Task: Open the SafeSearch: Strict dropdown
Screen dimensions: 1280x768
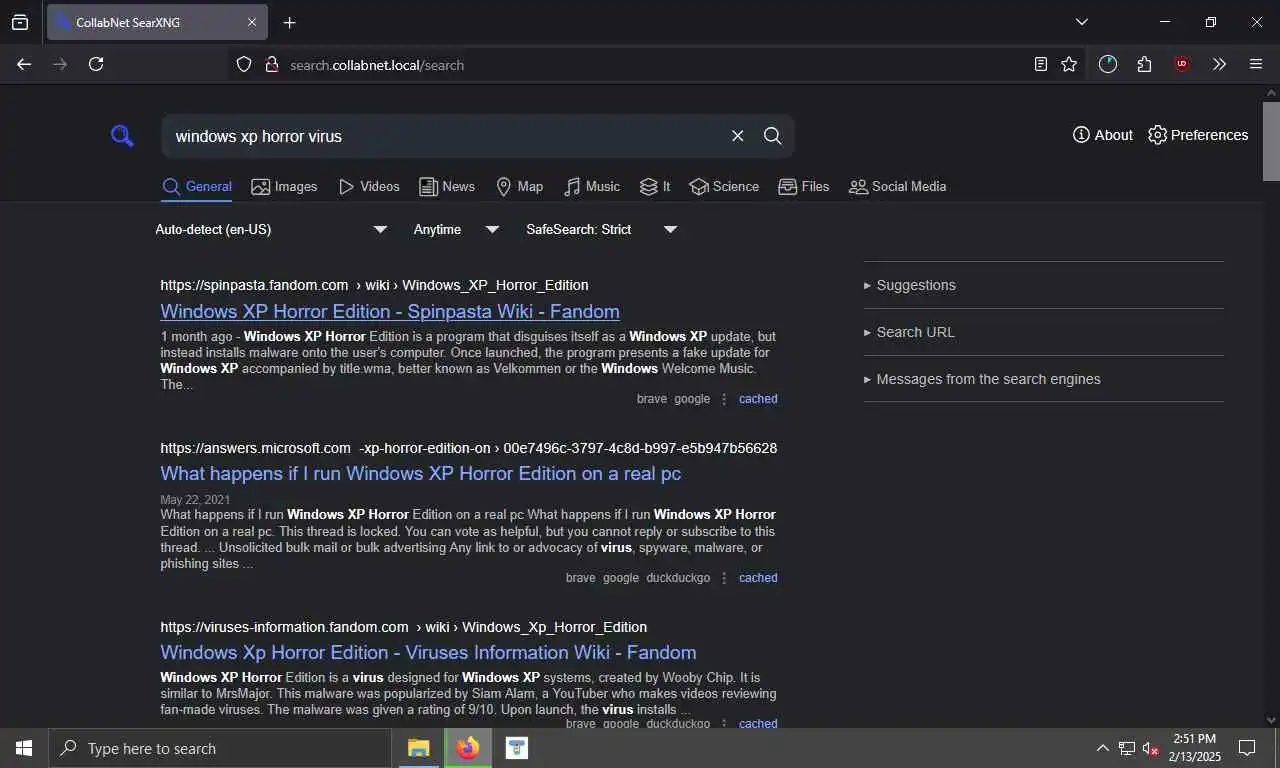Action: pos(602,230)
